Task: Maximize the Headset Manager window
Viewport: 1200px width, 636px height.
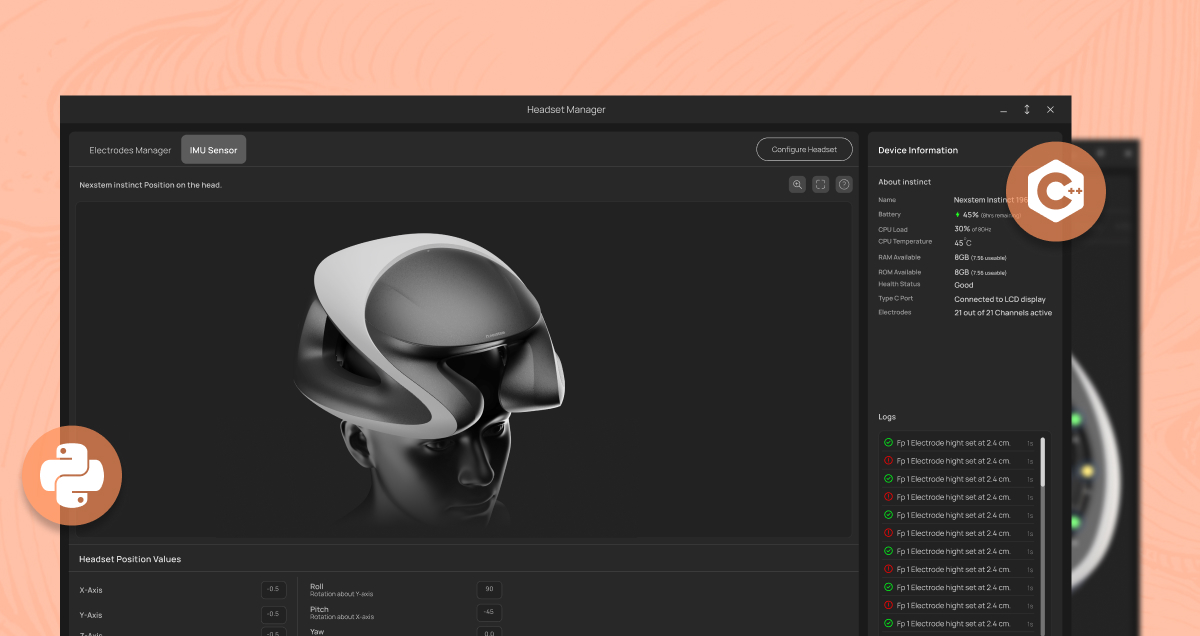Action: pyautogui.click(x=1026, y=110)
